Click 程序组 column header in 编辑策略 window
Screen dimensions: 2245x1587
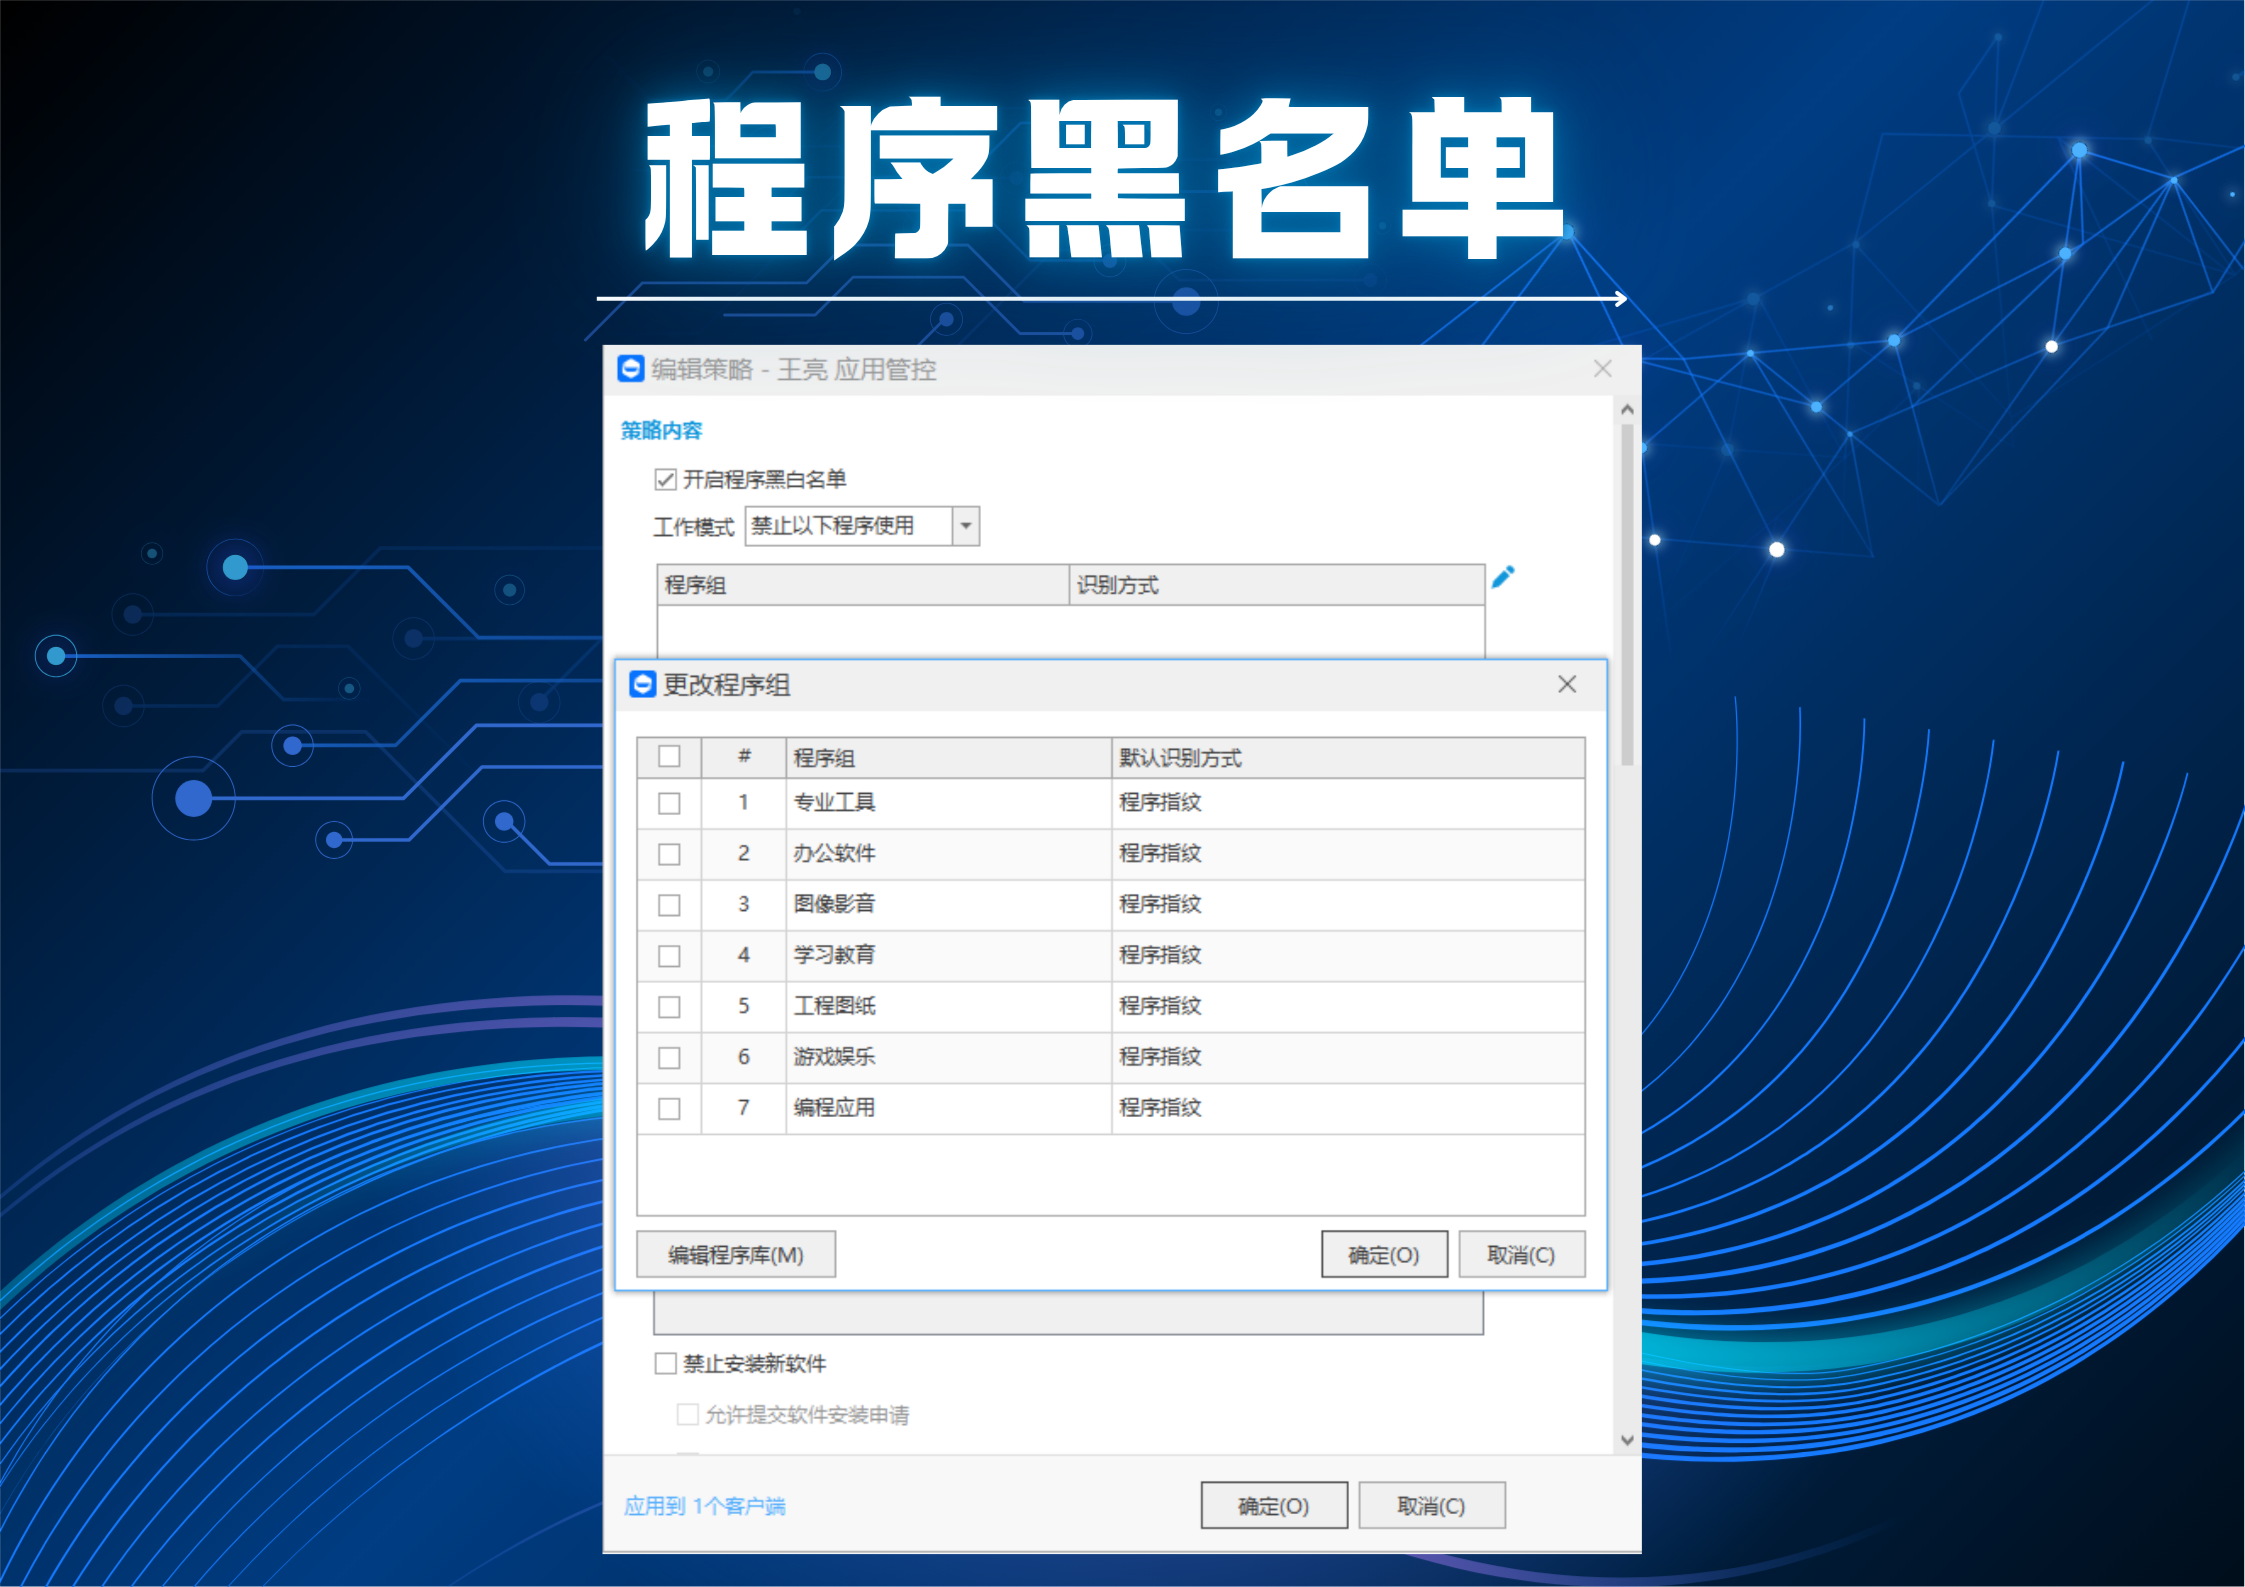coord(863,585)
